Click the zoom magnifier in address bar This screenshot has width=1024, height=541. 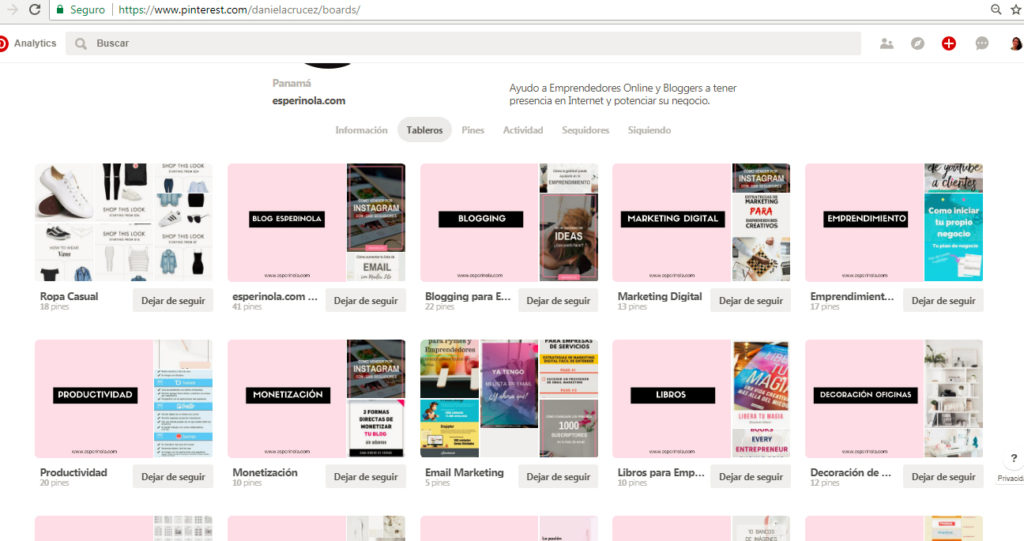pyautogui.click(x=995, y=9)
